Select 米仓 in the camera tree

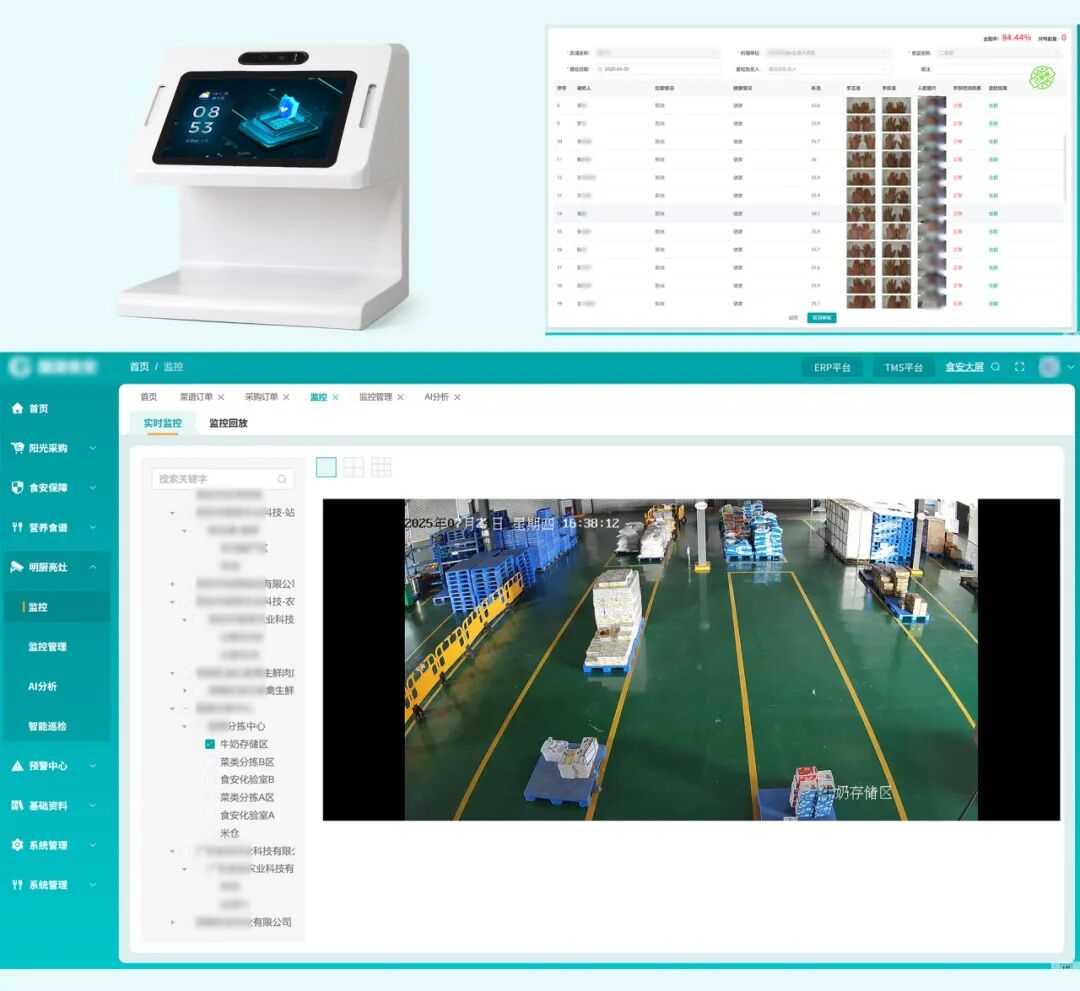tap(229, 833)
